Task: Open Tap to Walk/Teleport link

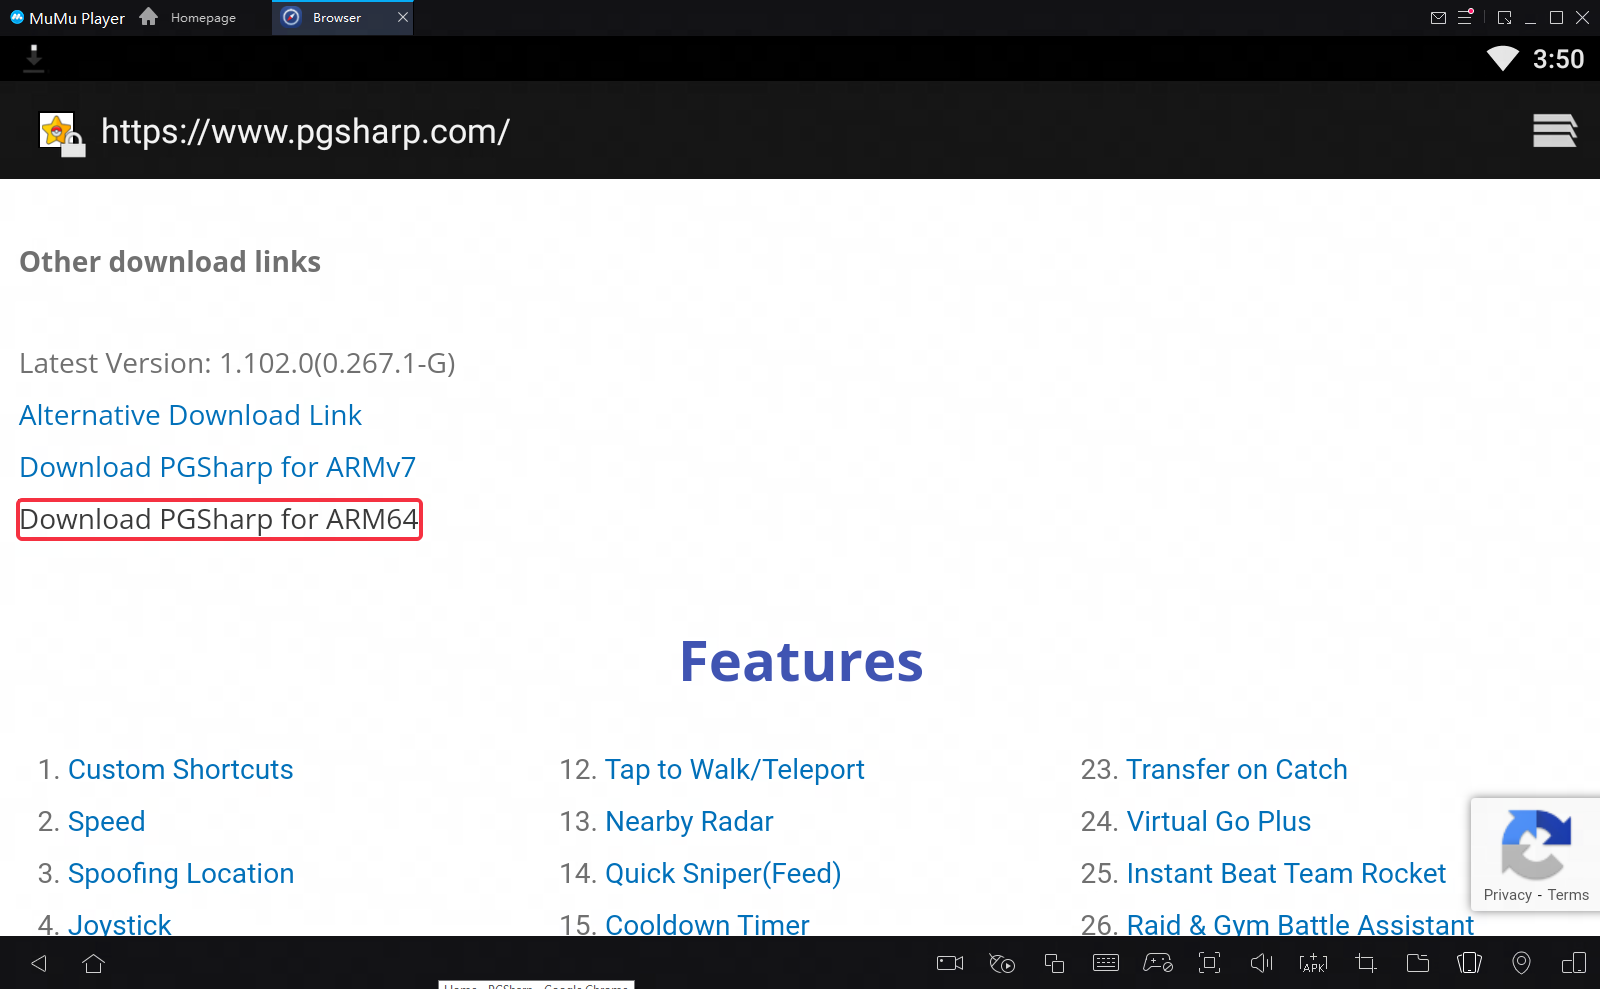Action: (734, 769)
